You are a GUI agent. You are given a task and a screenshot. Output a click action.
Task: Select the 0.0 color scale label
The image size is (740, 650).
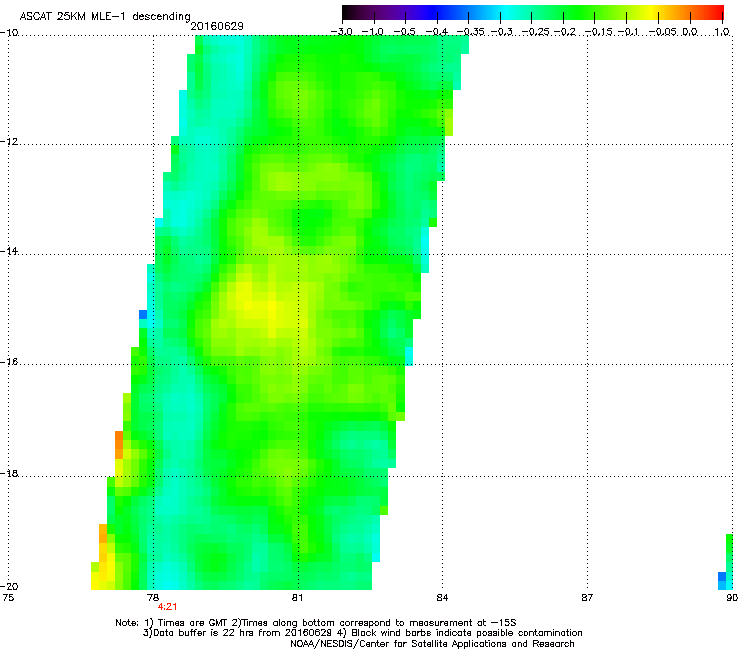690,32
